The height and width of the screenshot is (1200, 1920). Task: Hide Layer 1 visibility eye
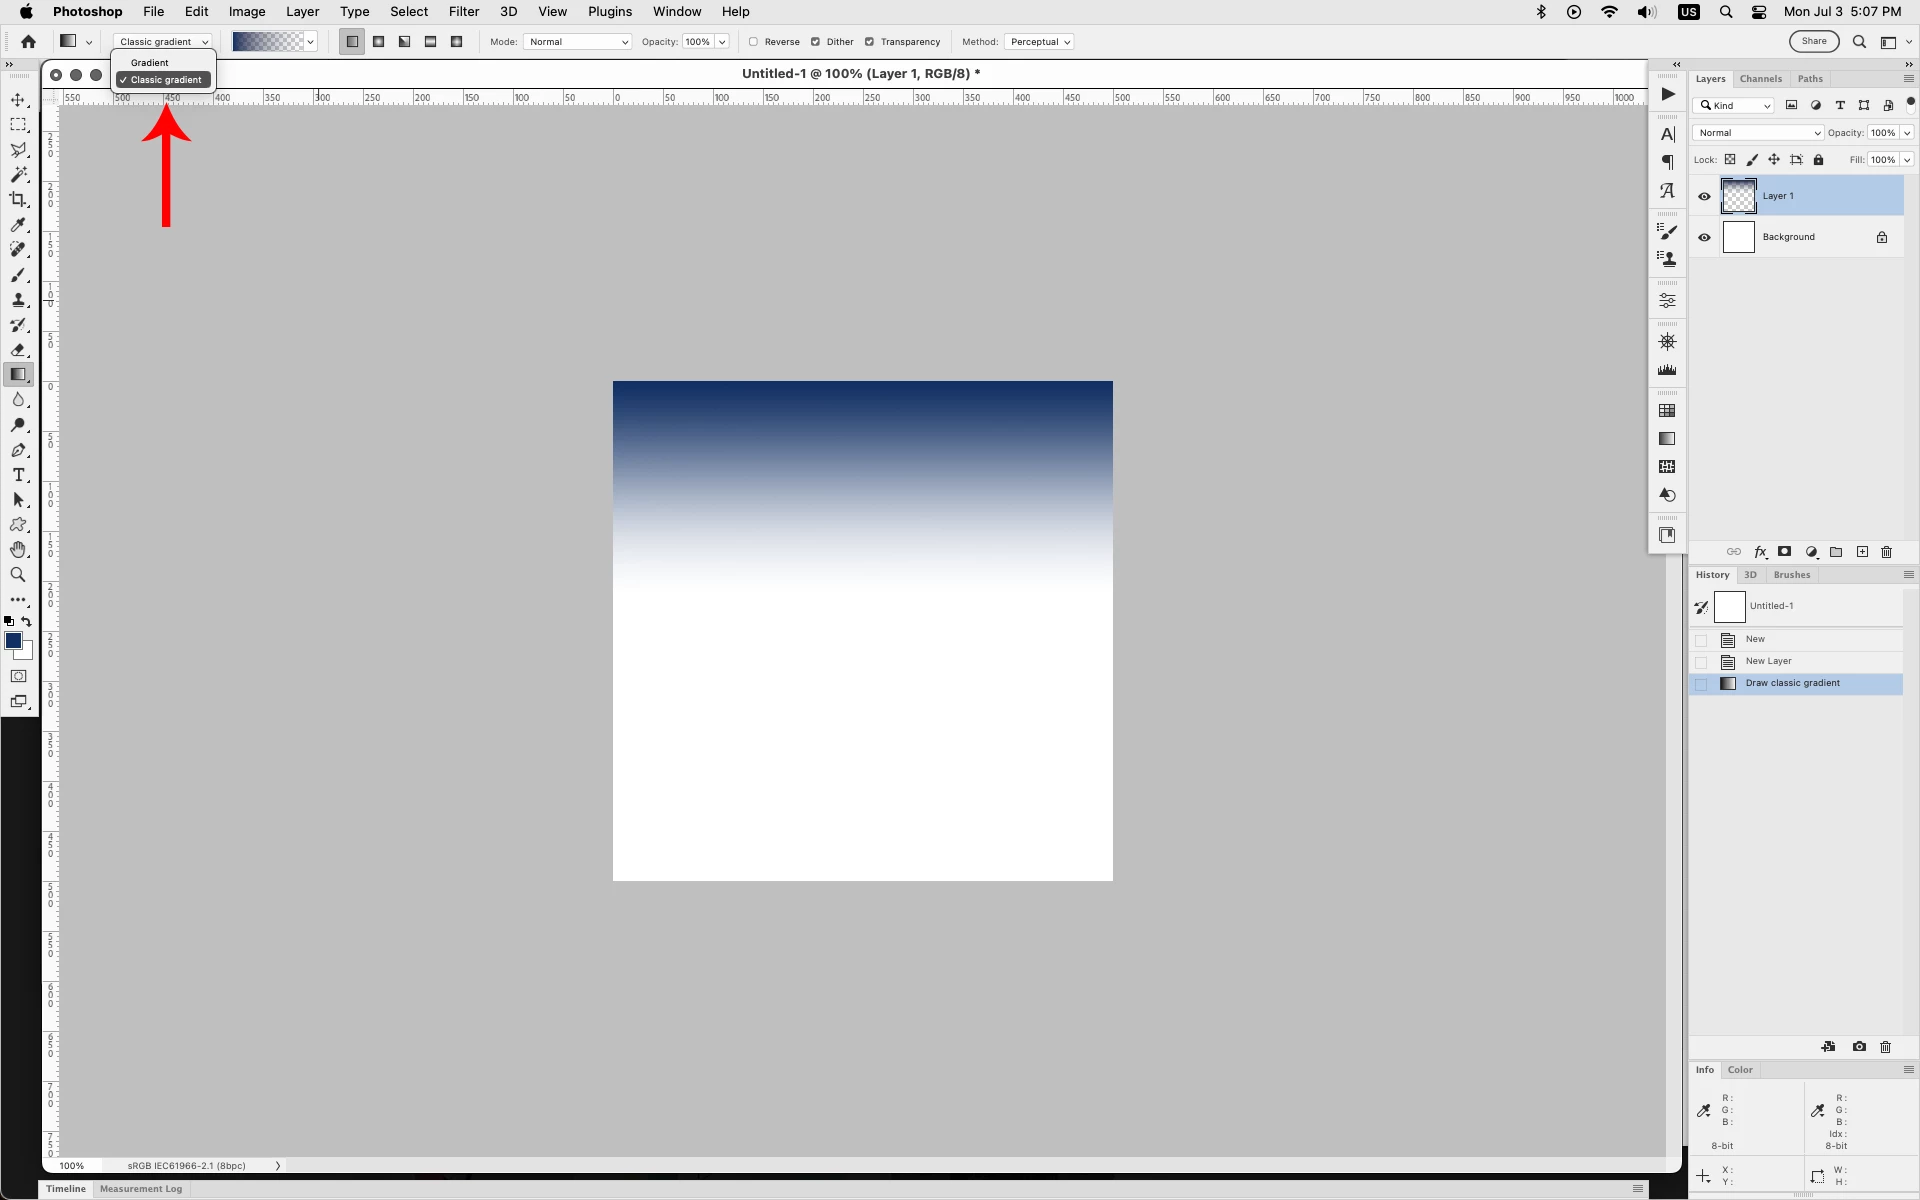tap(1704, 196)
